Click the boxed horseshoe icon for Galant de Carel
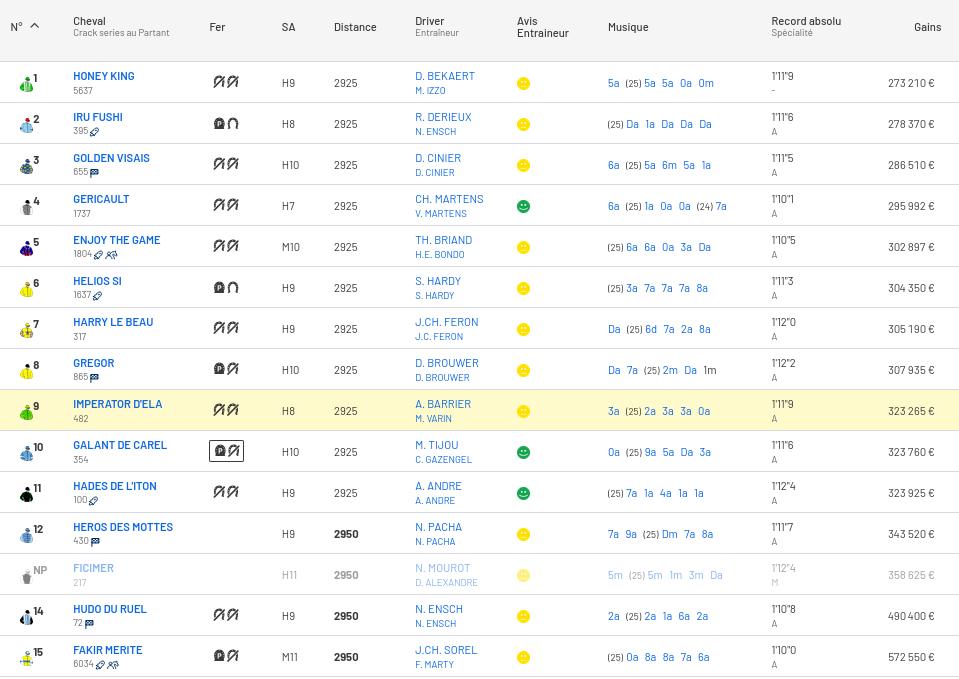This screenshot has height=679, width=959. (226, 451)
